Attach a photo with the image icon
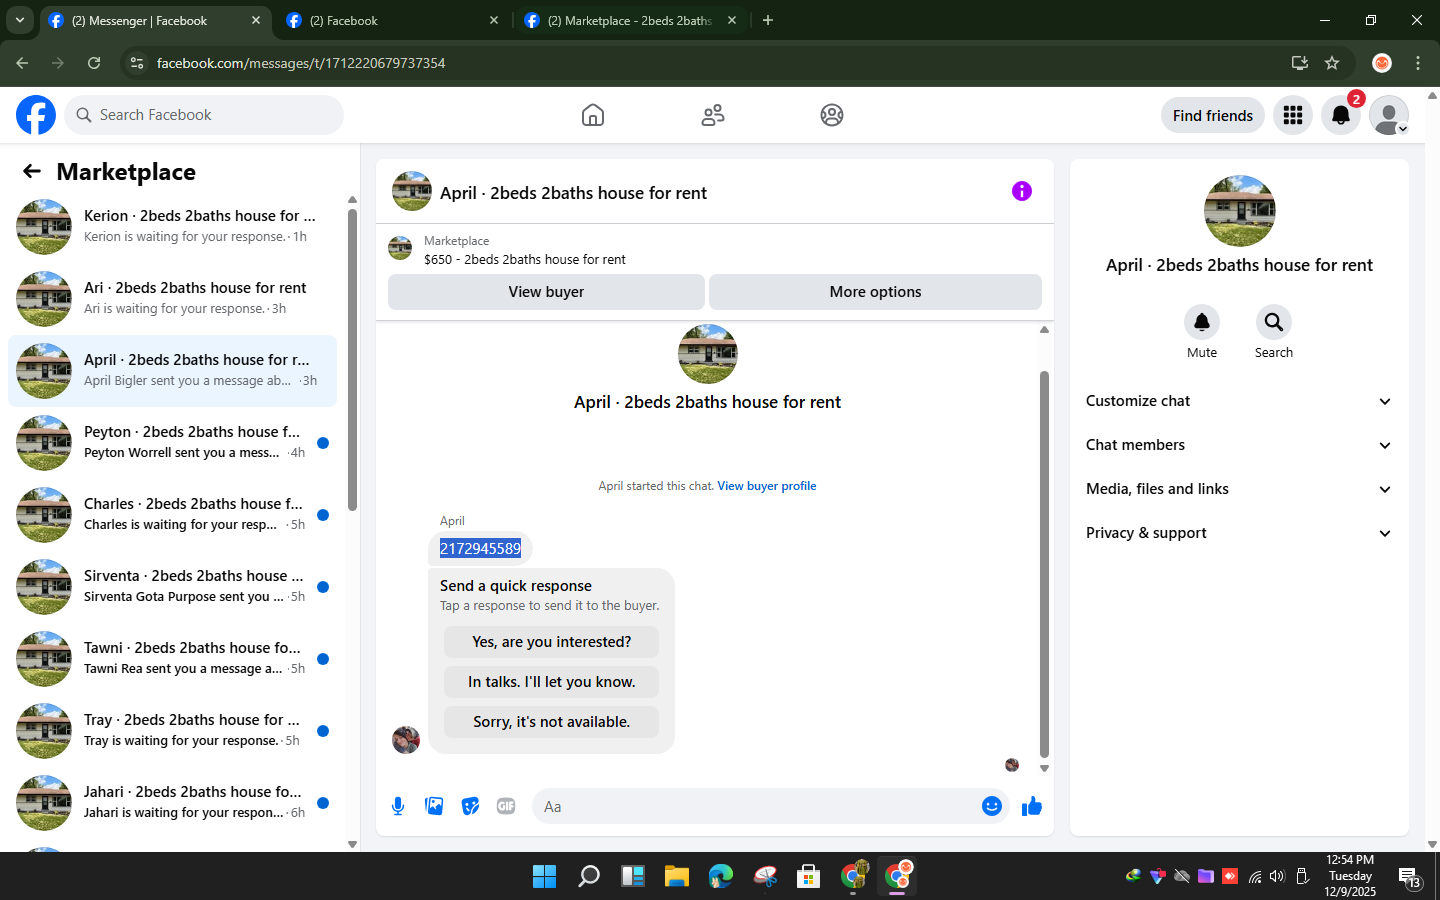This screenshot has width=1440, height=900. [x=434, y=806]
